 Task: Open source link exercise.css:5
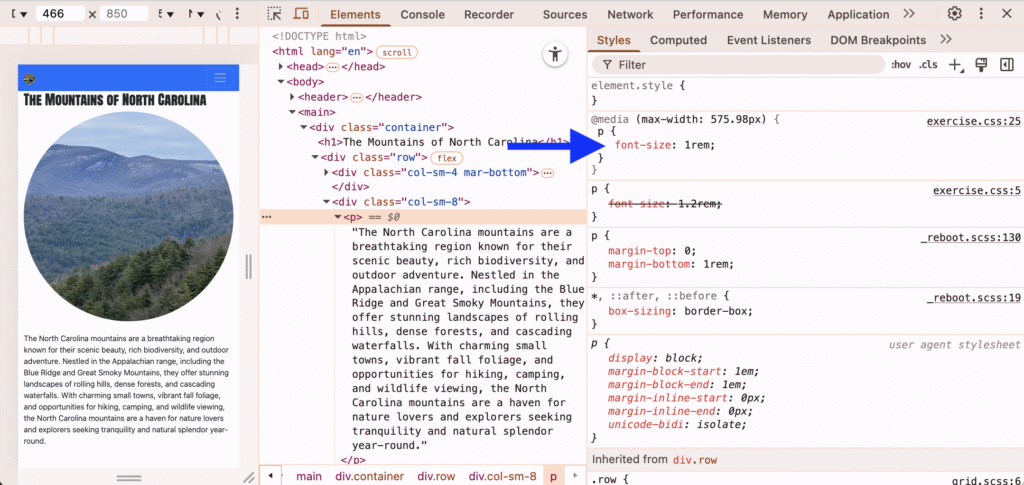tap(976, 191)
